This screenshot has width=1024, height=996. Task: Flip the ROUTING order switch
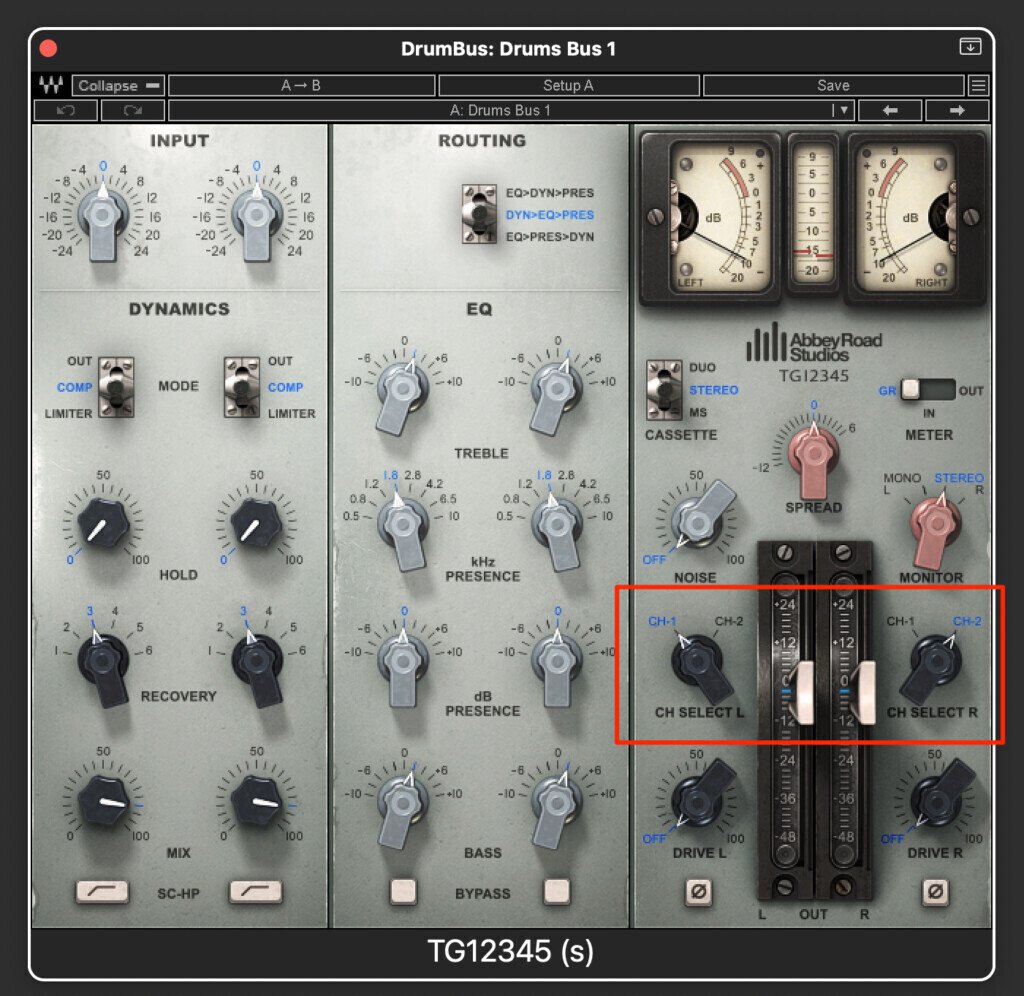[x=479, y=214]
